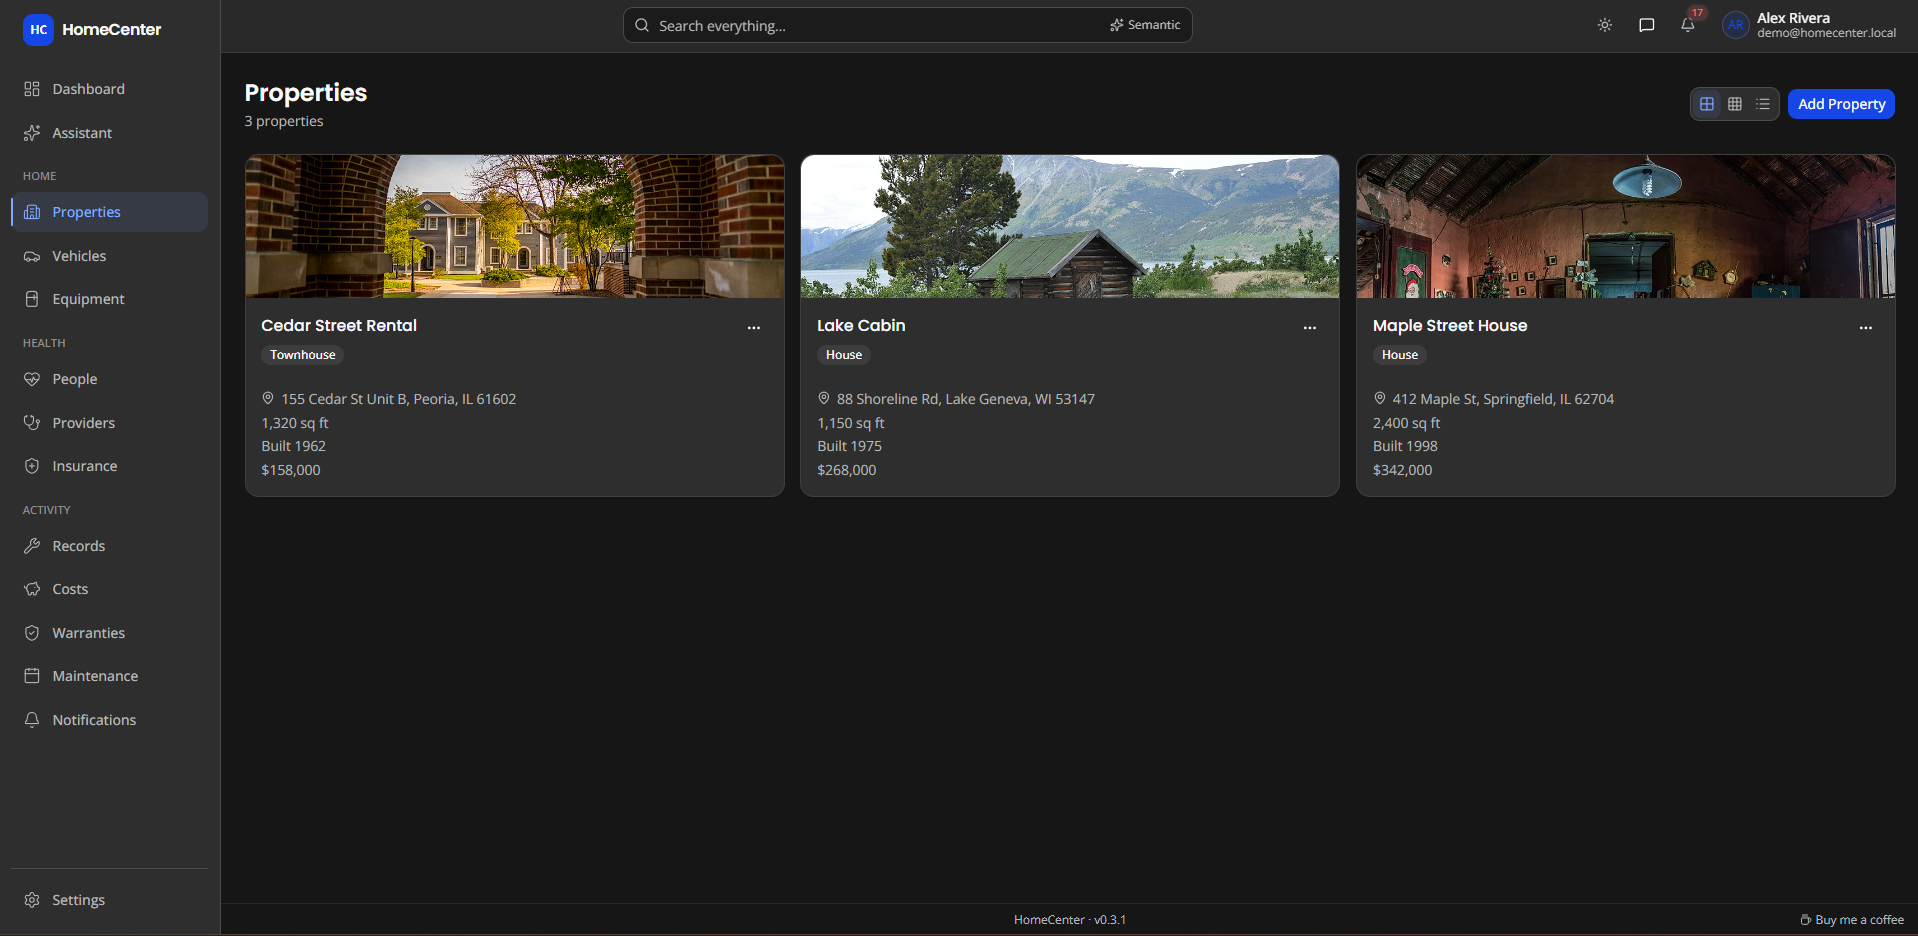This screenshot has width=1918, height=936.
Task: Click the People heart icon
Action: coord(32,379)
